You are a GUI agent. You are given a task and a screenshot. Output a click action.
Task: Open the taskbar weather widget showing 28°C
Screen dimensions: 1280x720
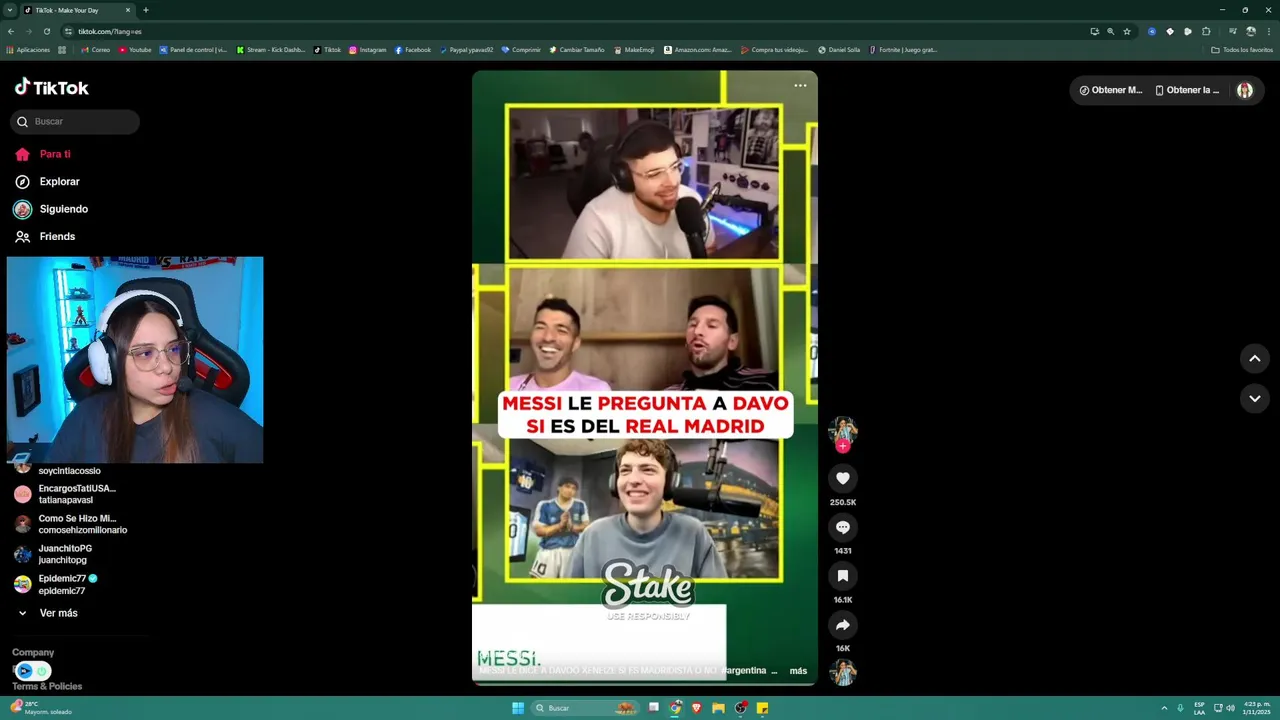(40, 708)
